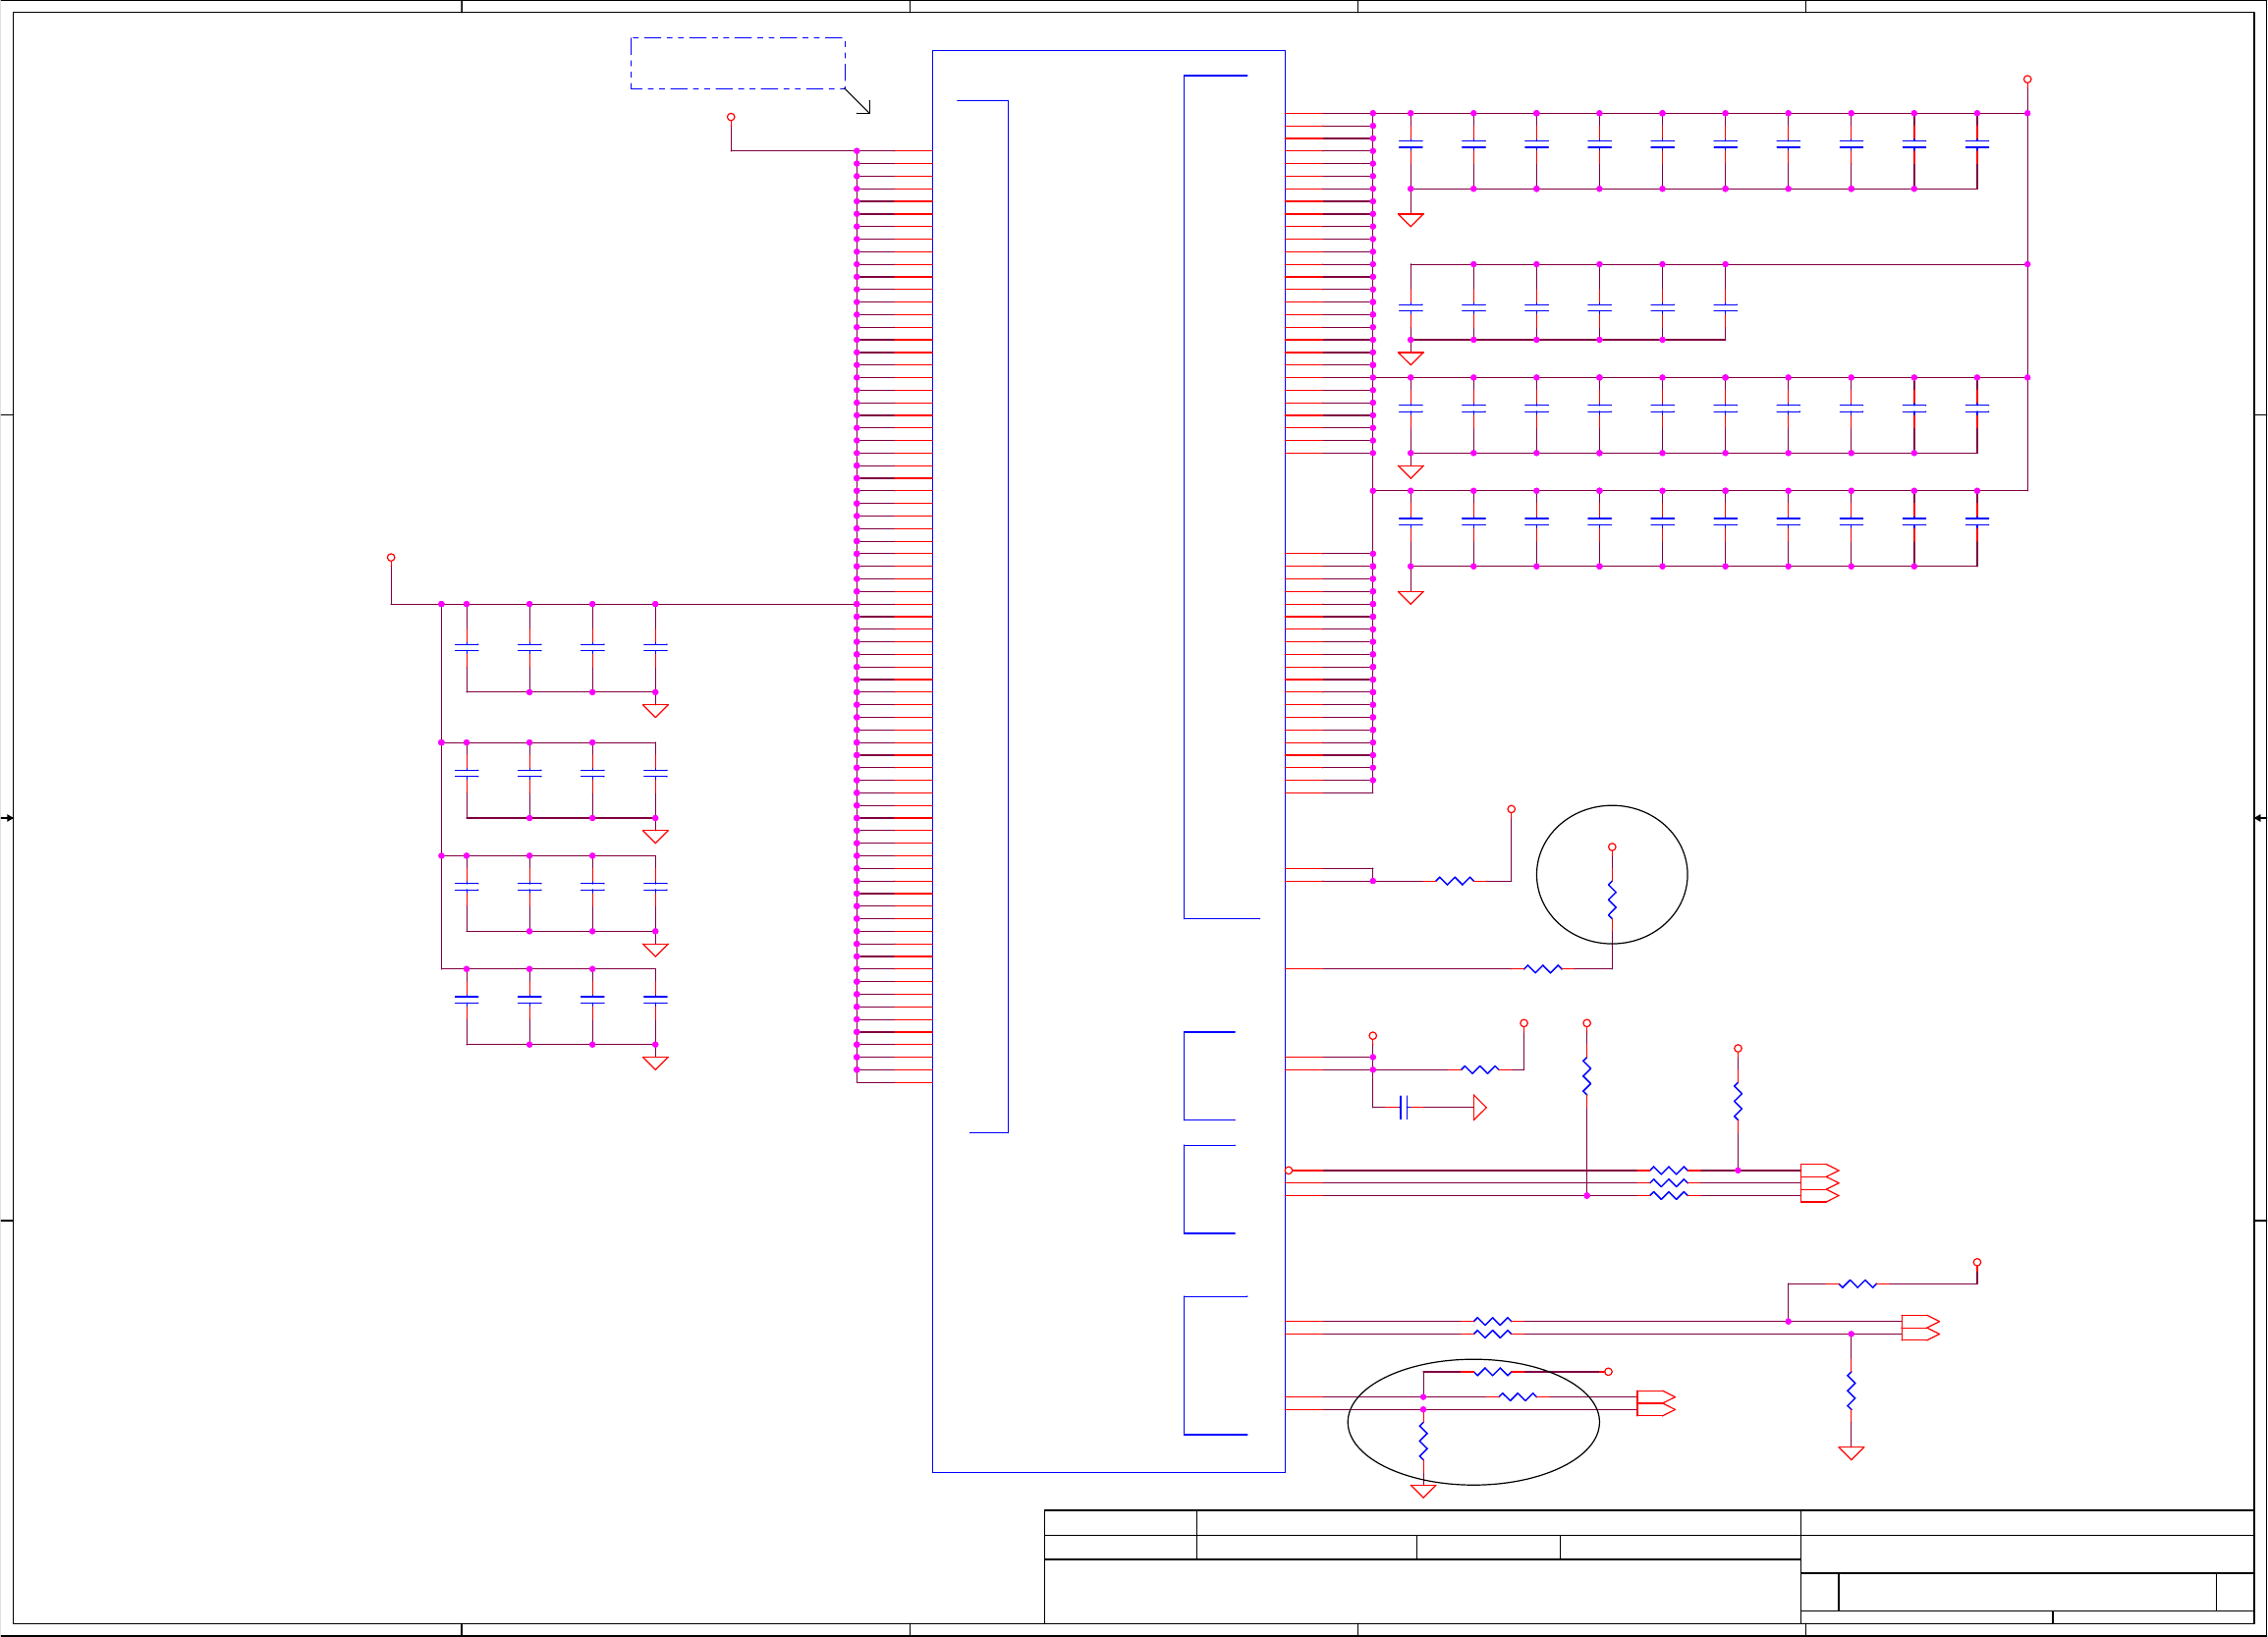
Task: Click the left sheet-border arrow marker
Action: point(7,818)
